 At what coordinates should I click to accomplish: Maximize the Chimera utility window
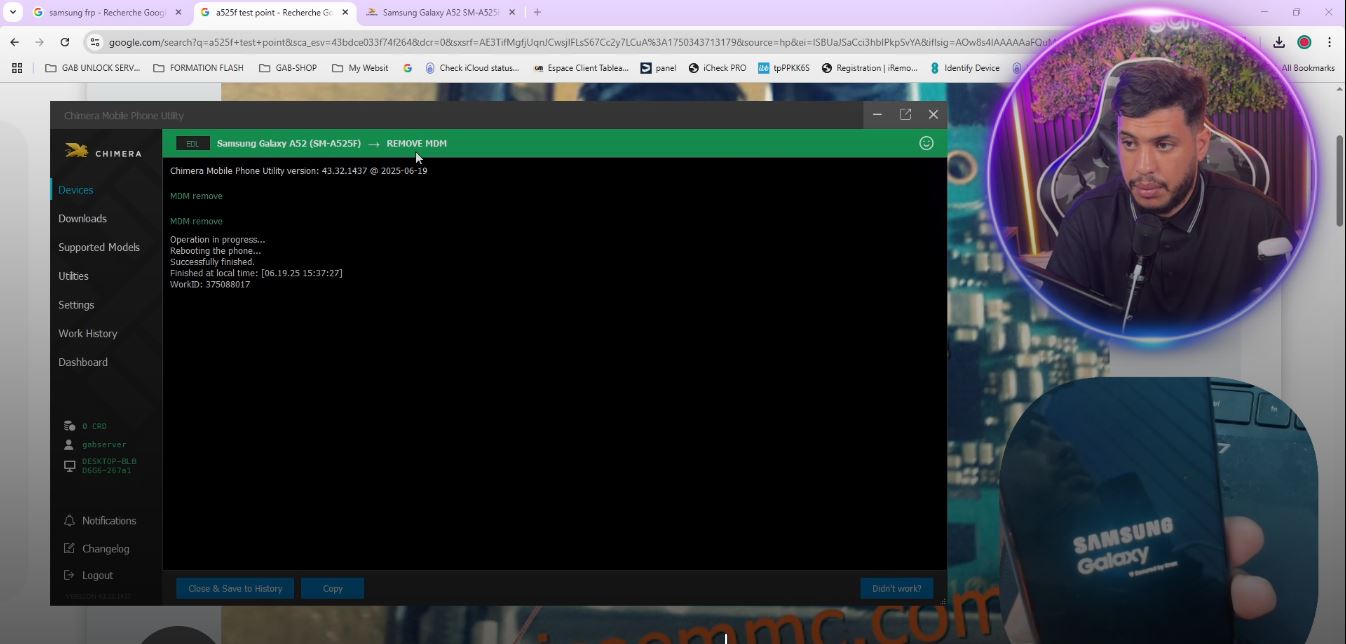905,115
